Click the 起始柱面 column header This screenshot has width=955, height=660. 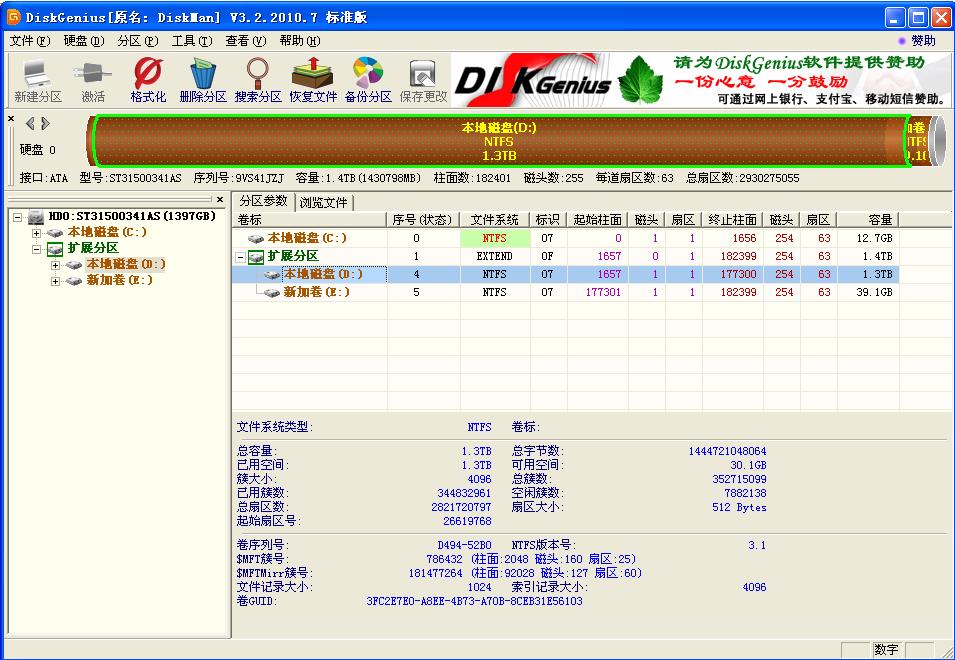[x=597, y=219]
